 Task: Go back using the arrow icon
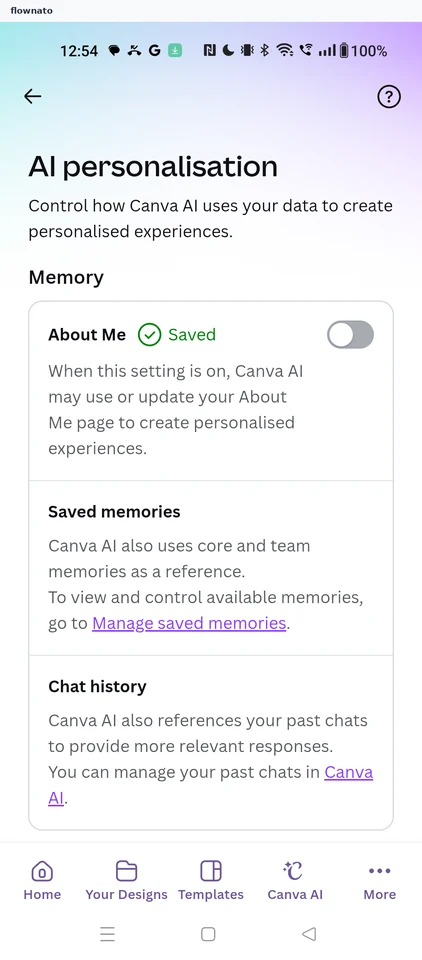point(32,96)
